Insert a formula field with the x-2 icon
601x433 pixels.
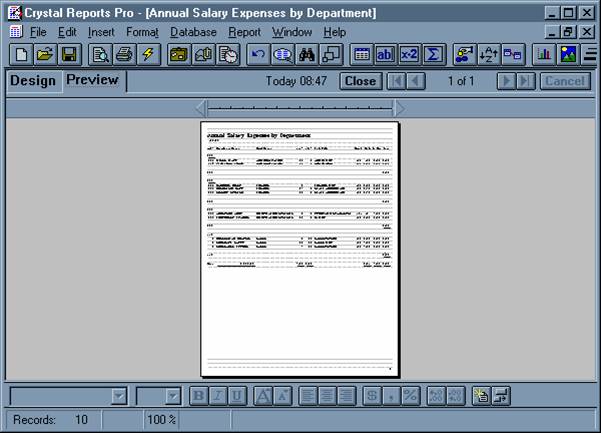(409, 54)
